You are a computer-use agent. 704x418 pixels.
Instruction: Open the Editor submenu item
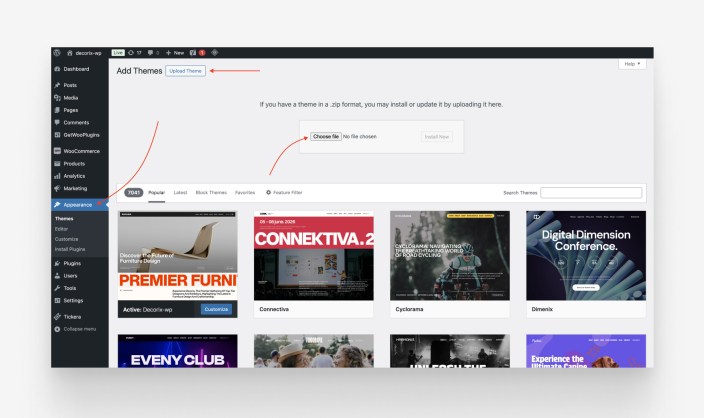click(61, 229)
